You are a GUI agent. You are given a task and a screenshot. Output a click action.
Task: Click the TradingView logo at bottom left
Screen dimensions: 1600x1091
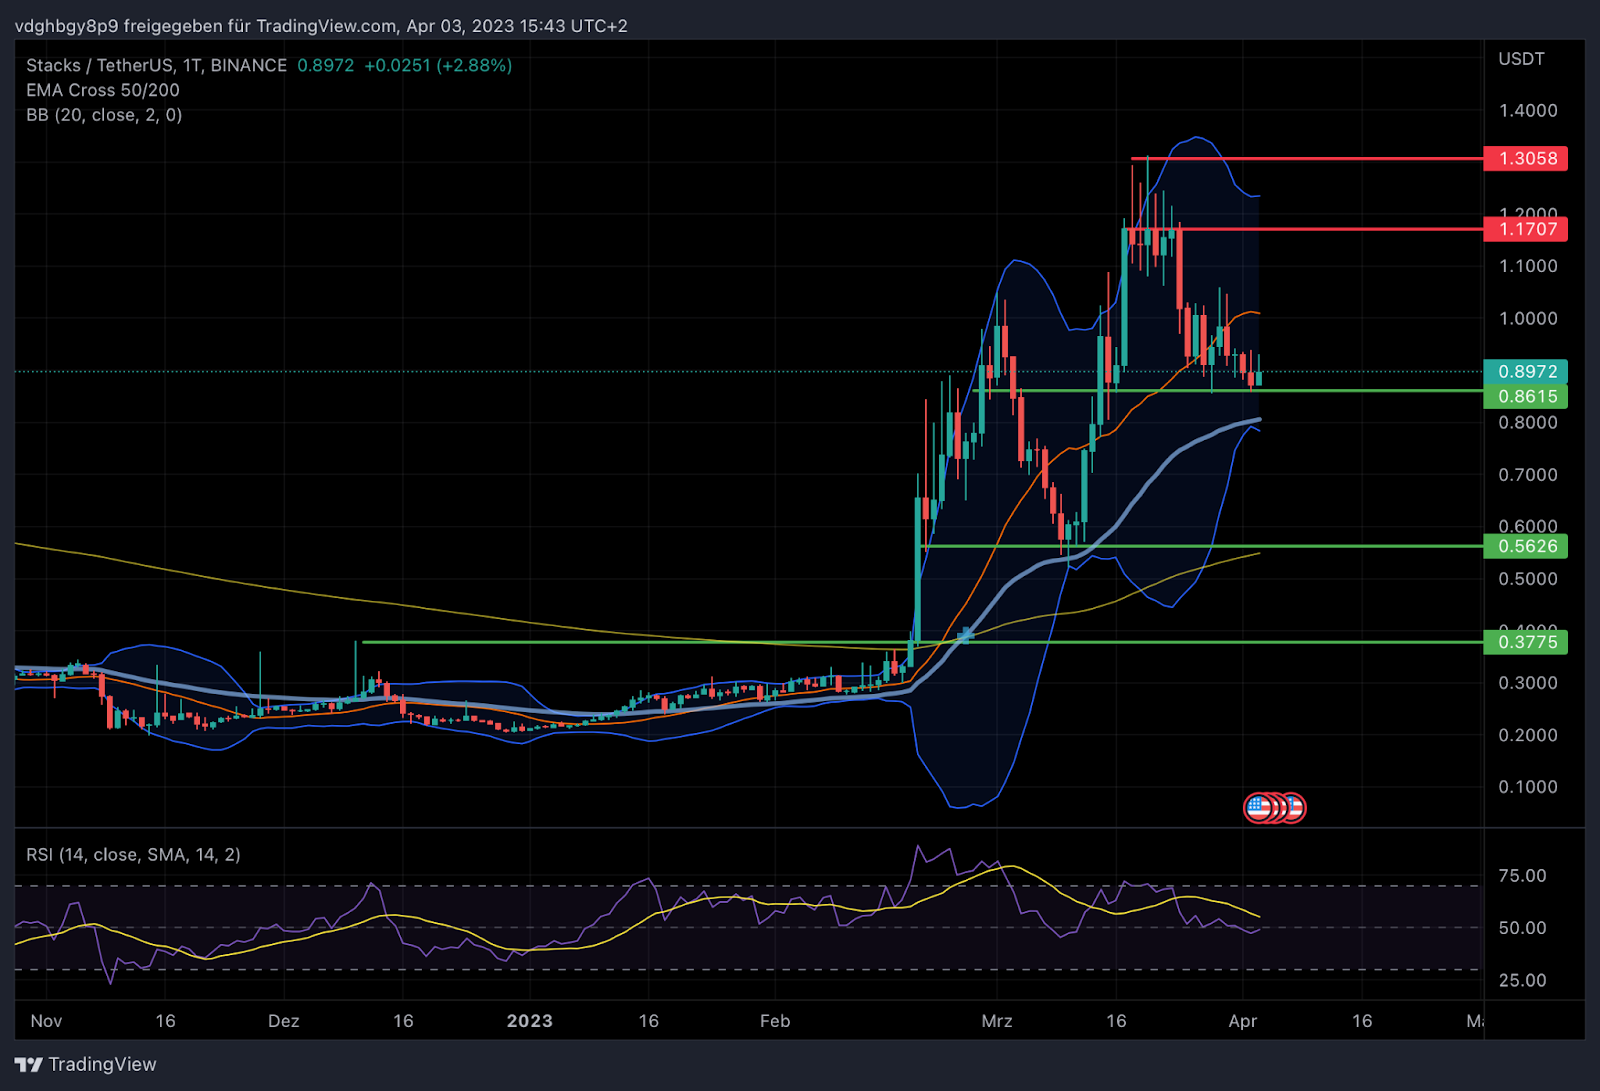click(86, 1064)
